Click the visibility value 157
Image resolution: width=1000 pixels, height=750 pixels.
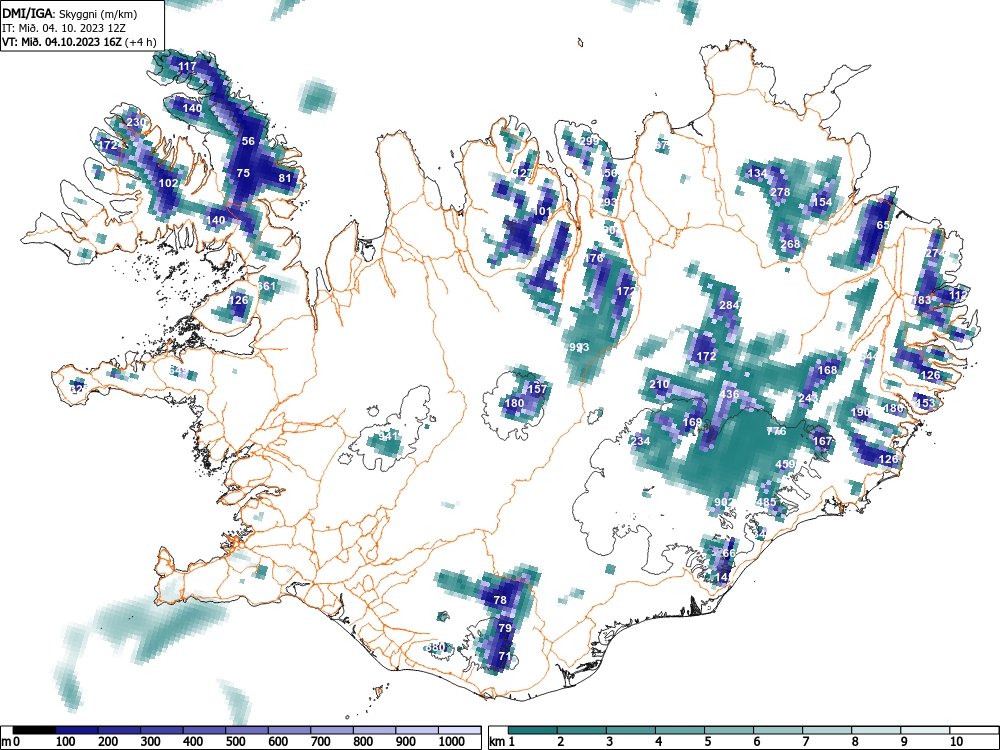[x=538, y=388]
